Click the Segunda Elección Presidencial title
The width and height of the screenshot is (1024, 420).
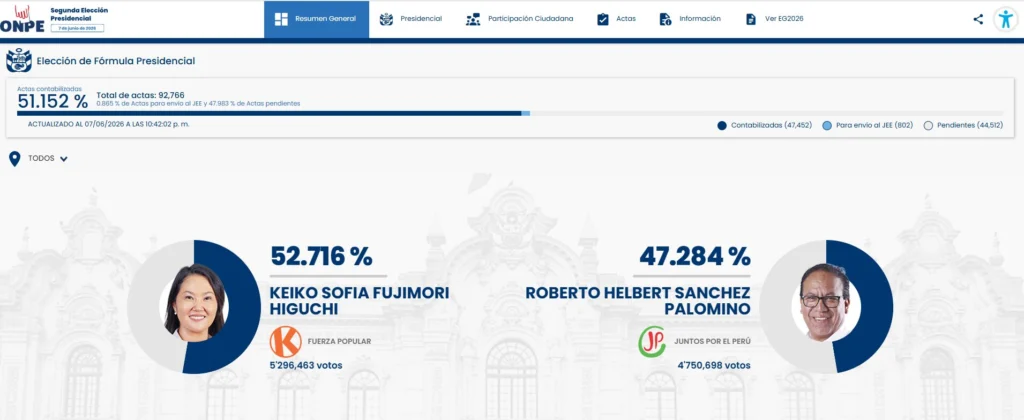click(x=79, y=14)
